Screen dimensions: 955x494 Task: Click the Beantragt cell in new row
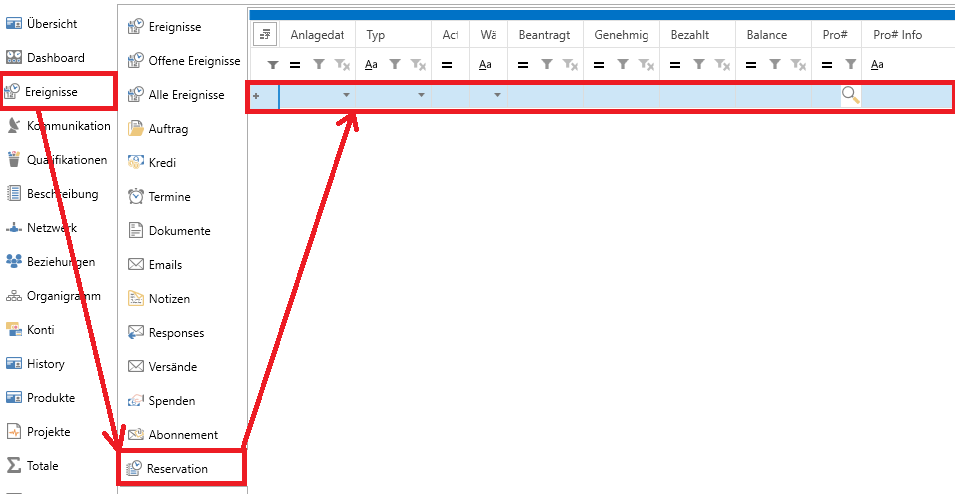point(545,96)
